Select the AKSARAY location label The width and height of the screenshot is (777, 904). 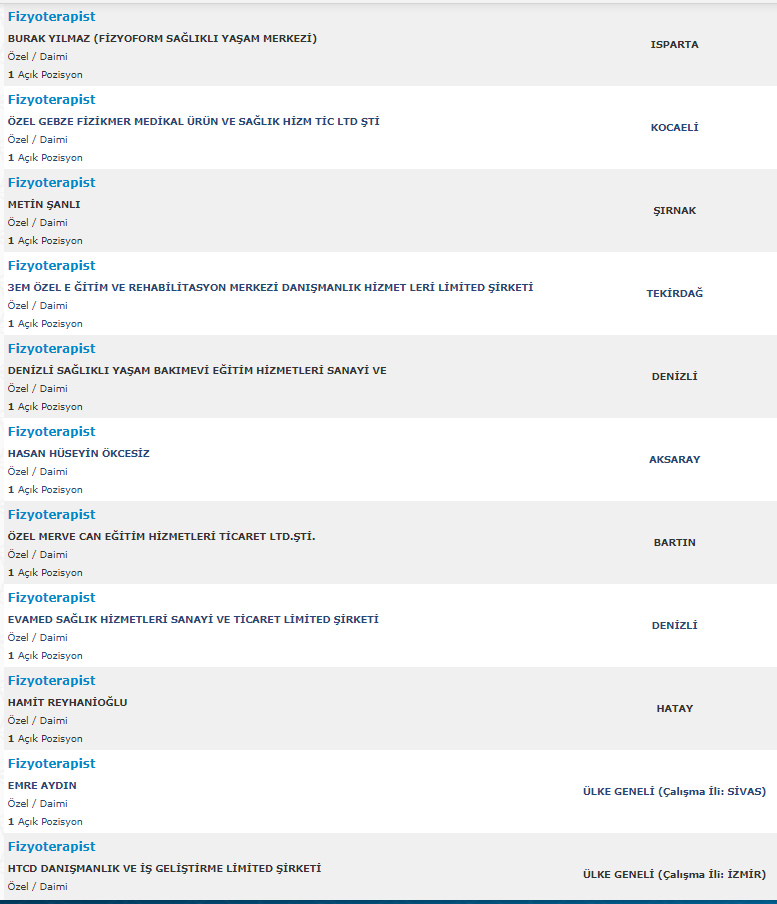point(674,459)
